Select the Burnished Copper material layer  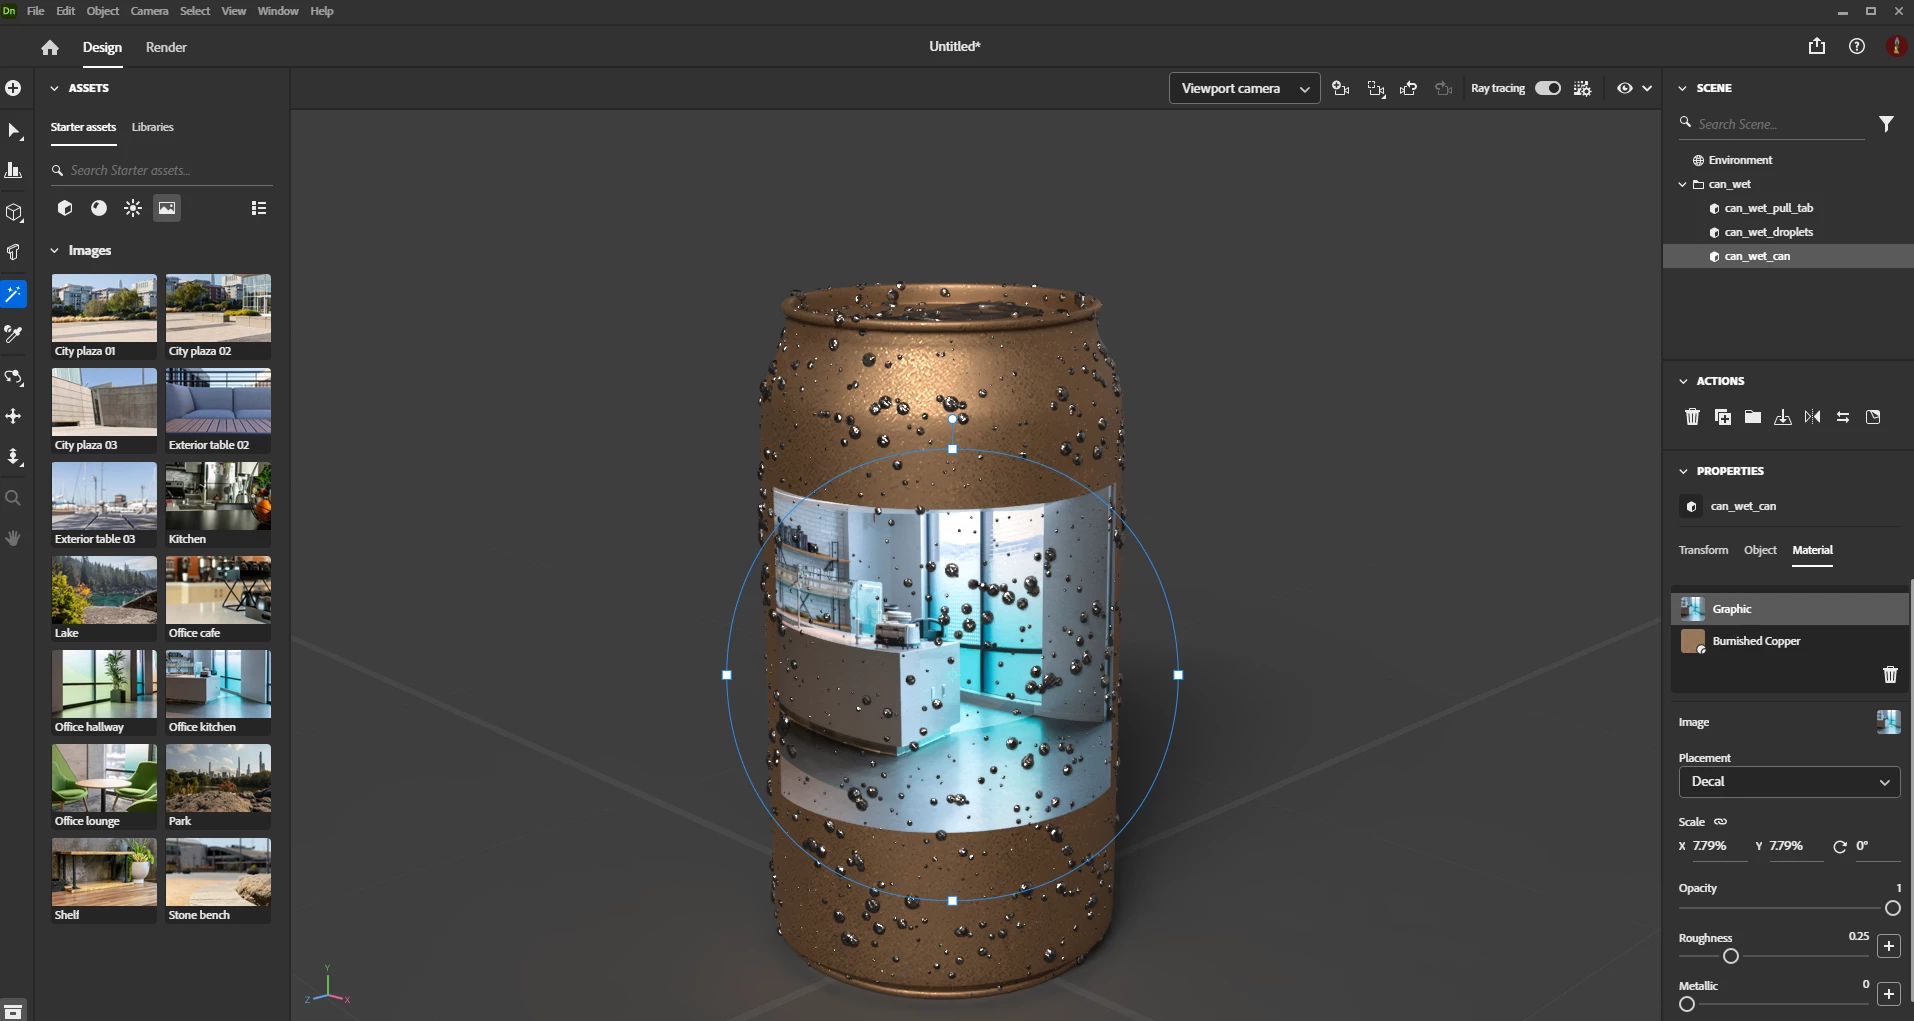(x=1789, y=641)
